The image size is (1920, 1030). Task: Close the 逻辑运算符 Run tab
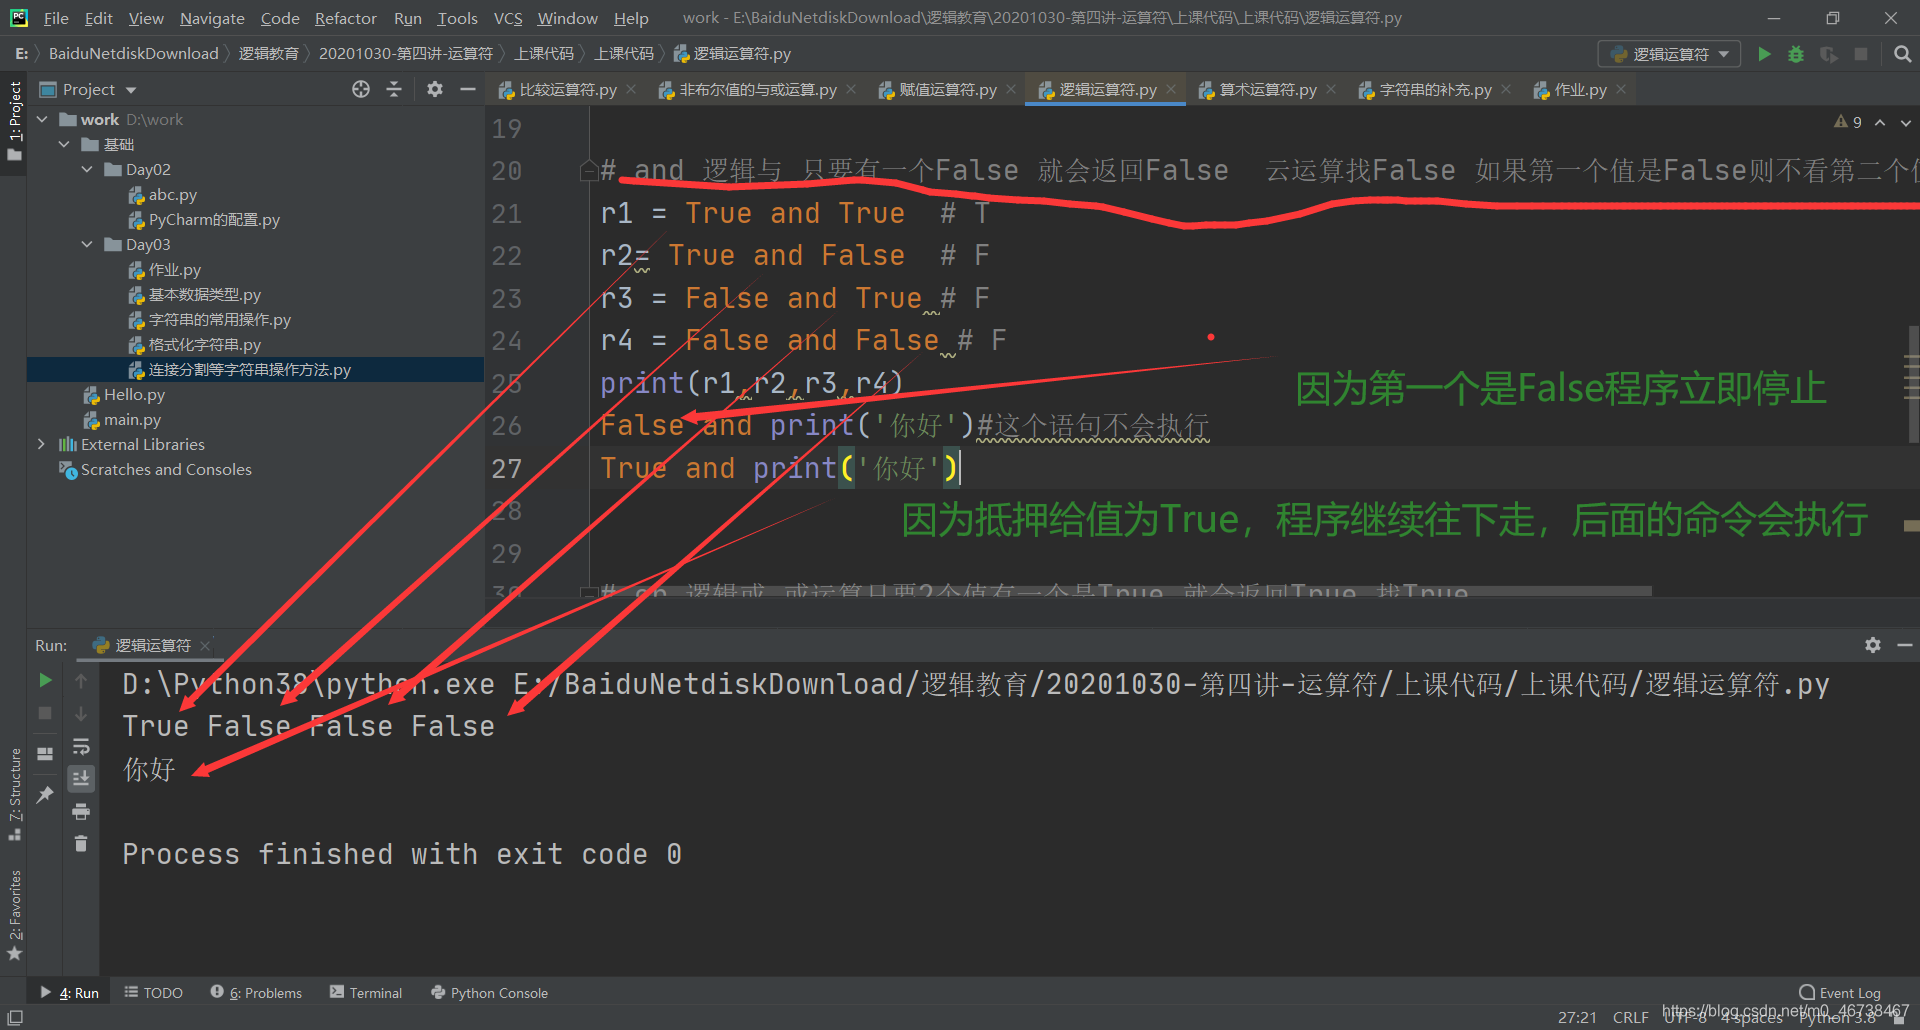(205, 645)
